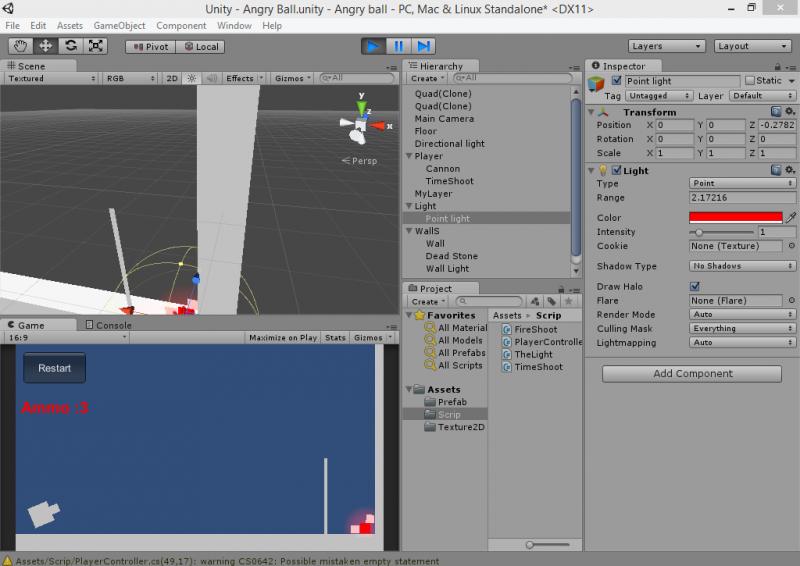Screen dimensions: 800x566
Task: Open Shadow Type dropdown
Action: 742,266
